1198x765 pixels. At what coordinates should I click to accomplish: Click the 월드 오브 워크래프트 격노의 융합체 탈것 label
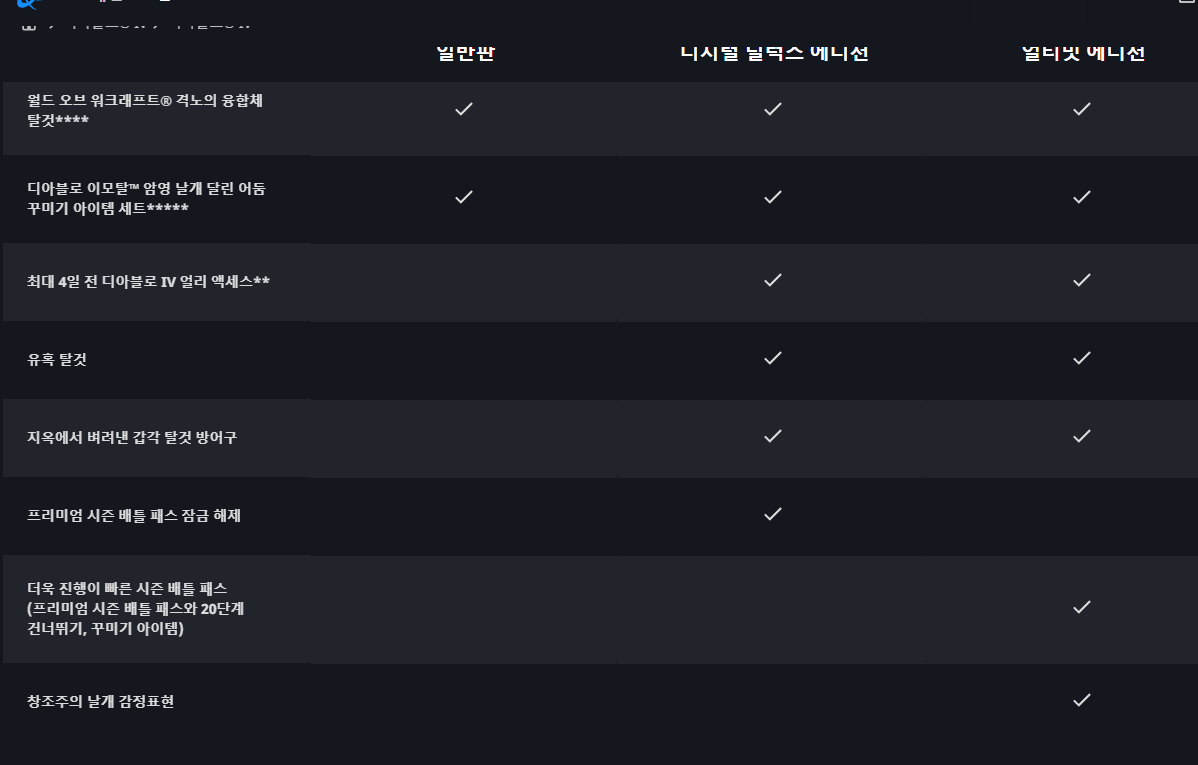coord(145,100)
